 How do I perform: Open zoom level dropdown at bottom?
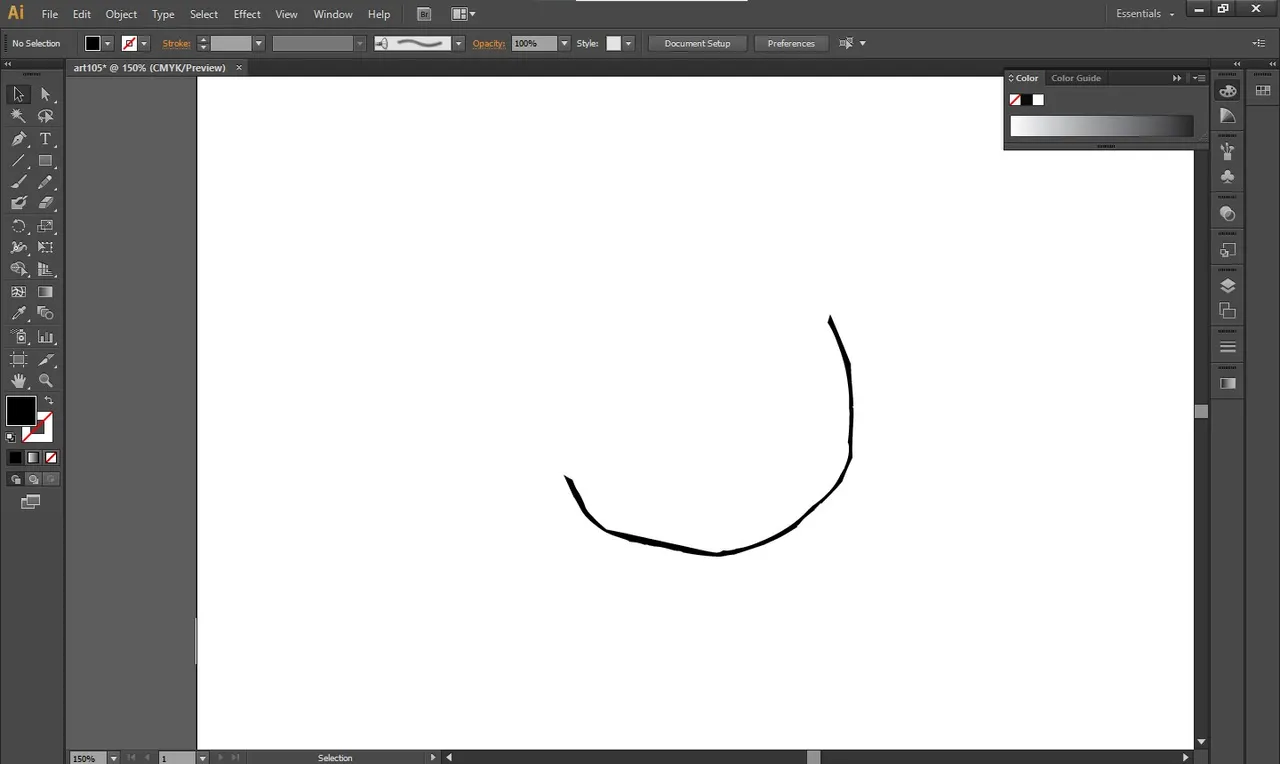[112, 758]
